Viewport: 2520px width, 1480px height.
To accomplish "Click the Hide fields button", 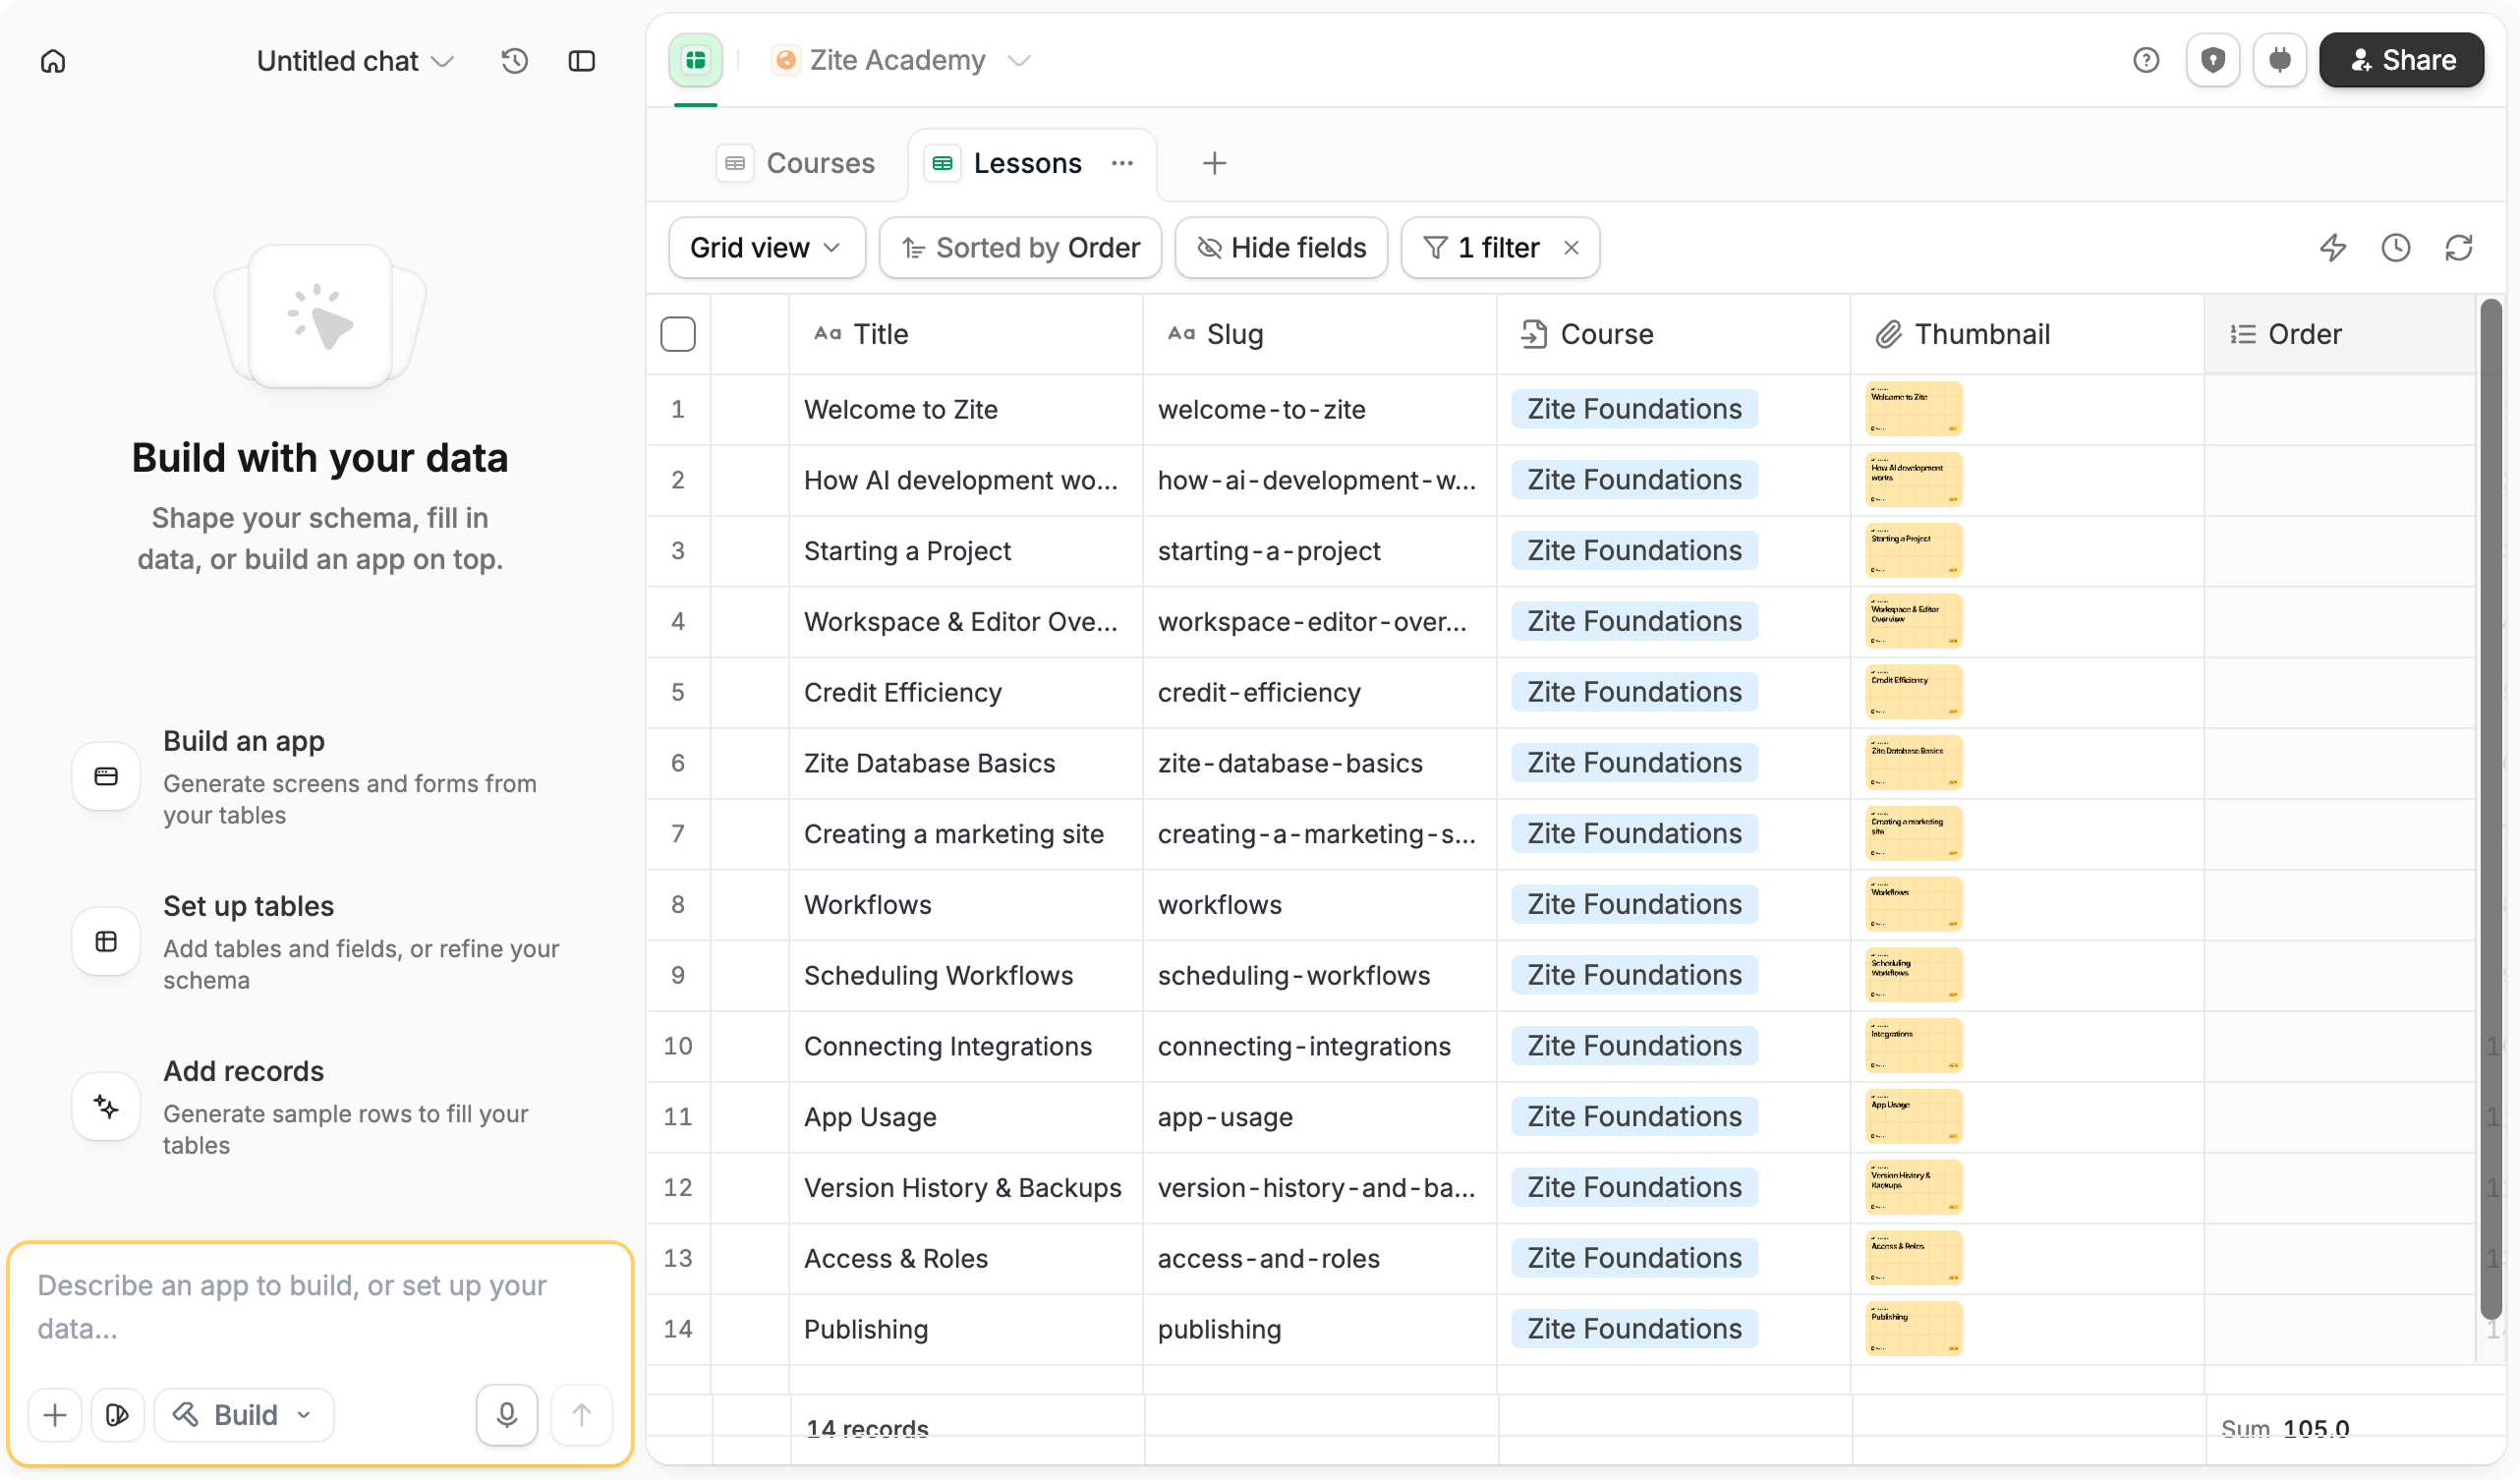I will tap(1280, 248).
